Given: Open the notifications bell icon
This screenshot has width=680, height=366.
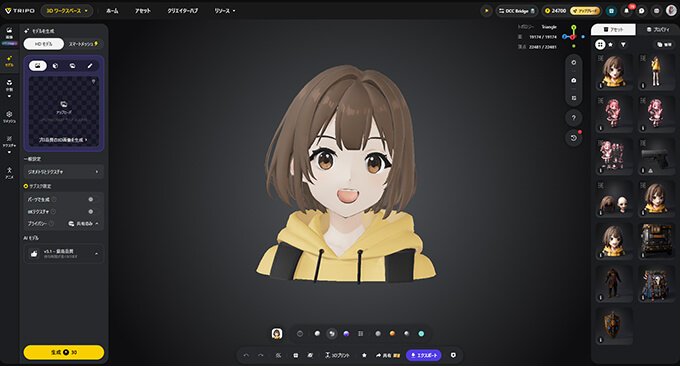Looking at the screenshot, I should (x=627, y=11).
